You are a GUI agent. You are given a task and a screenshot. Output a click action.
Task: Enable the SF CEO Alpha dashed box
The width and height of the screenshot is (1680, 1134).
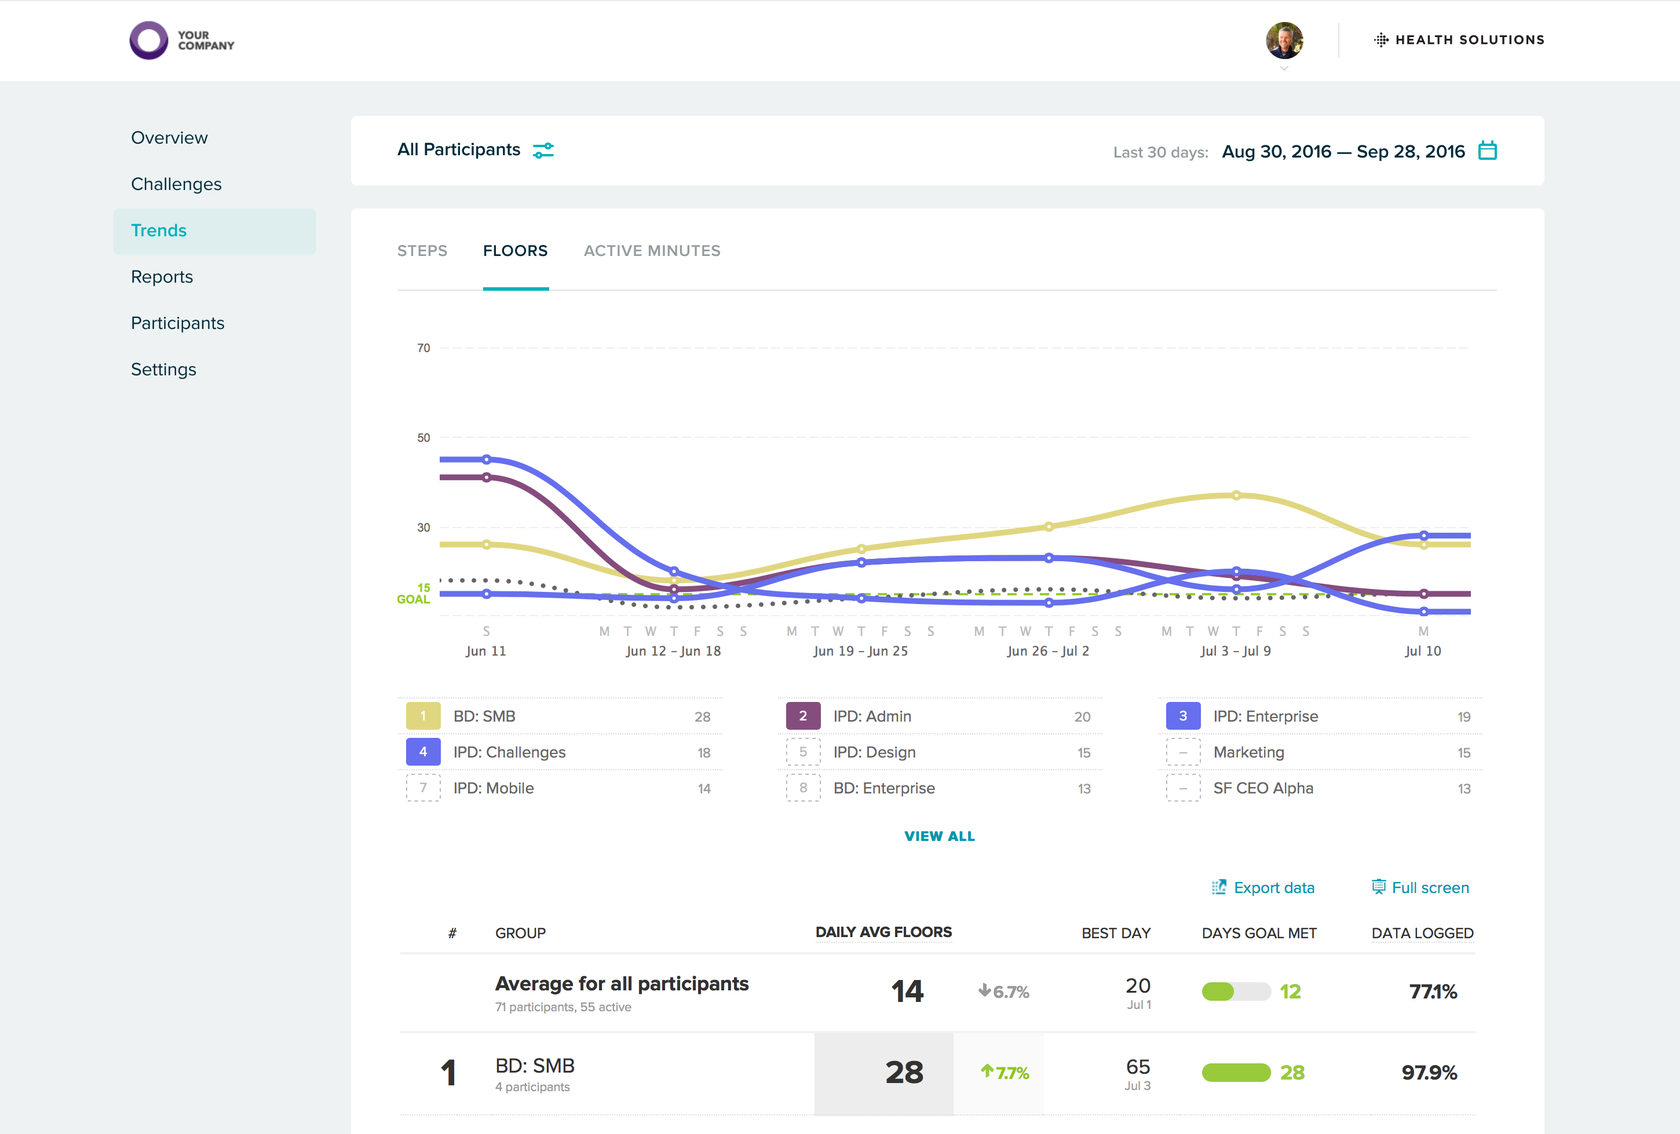pyautogui.click(x=1183, y=788)
